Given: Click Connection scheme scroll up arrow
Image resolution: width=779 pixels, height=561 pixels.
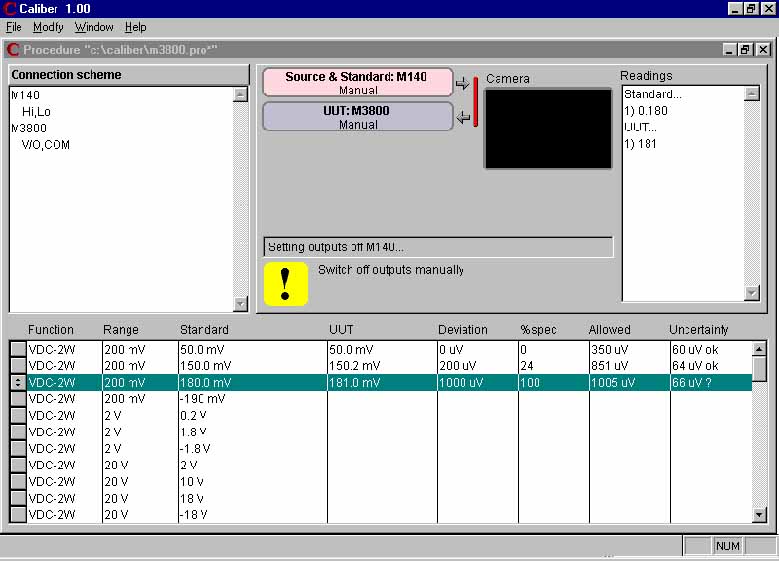Looking at the screenshot, I should coord(240,94).
